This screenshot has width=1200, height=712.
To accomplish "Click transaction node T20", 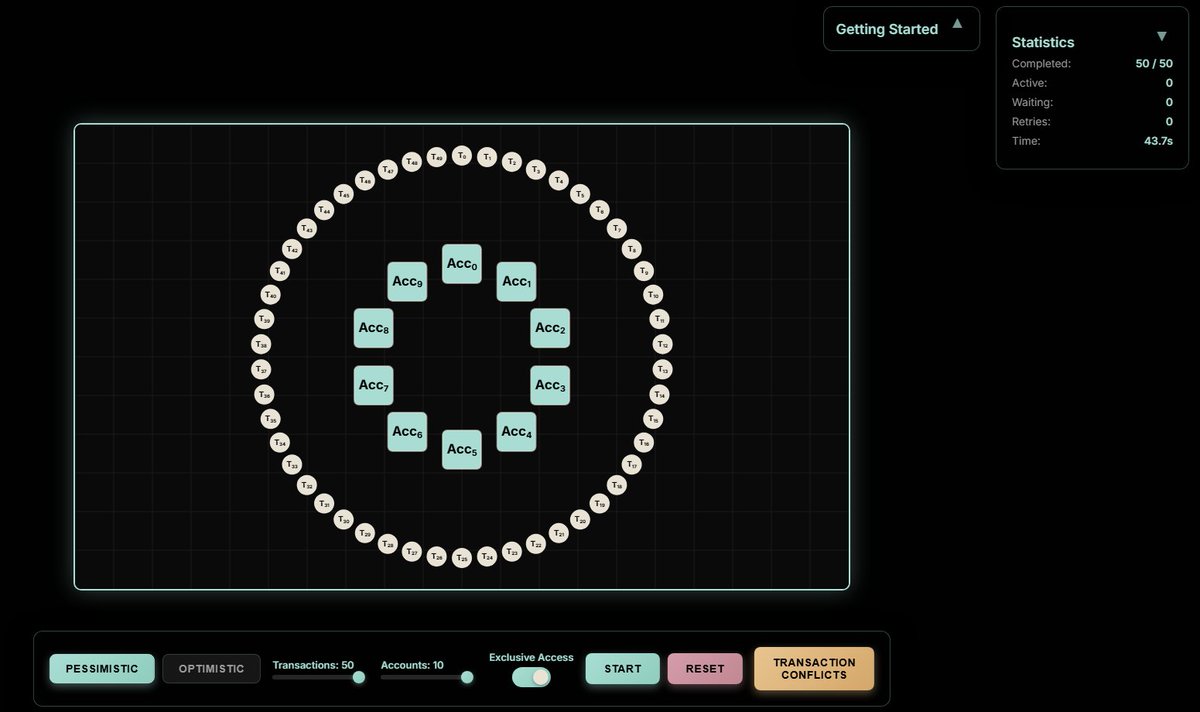I will pos(580,519).
